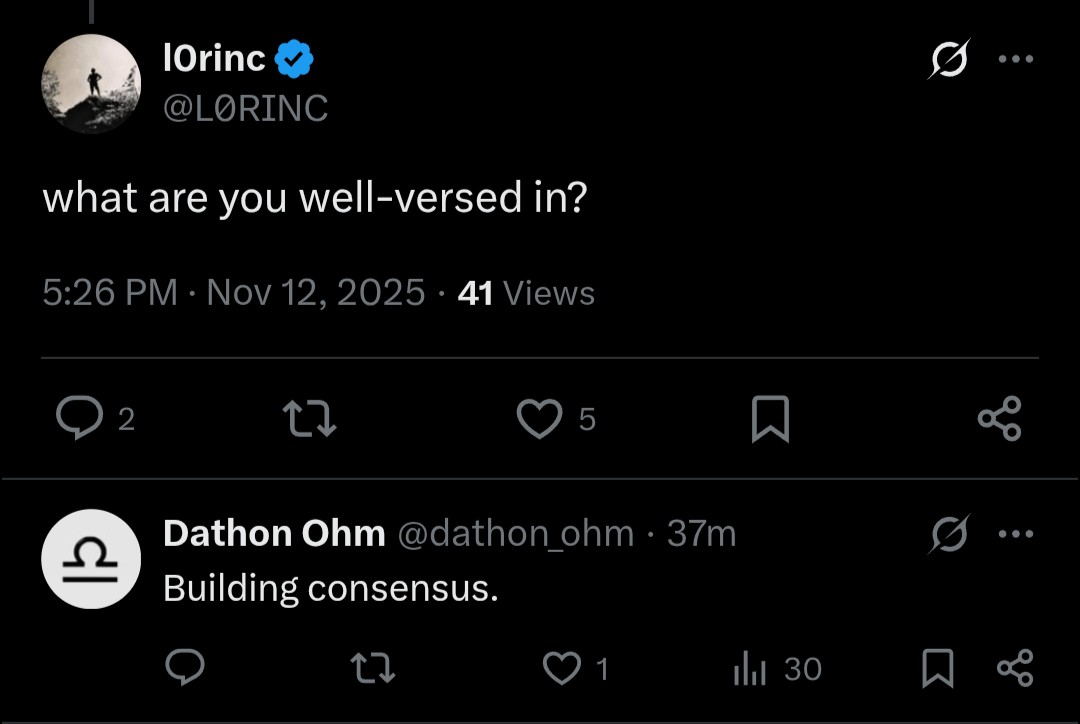Viewport: 1080px width, 724px height.
Task: Open Grok icon on l0rinc's post
Action: coord(945,62)
